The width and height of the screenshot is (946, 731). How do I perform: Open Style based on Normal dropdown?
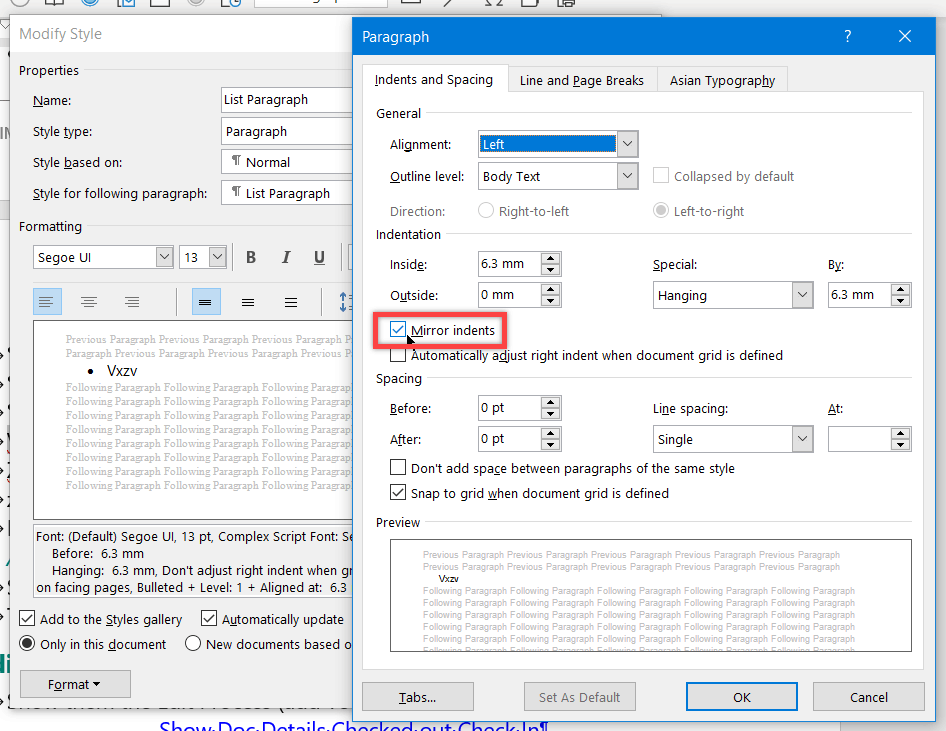click(x=287, y=162)
